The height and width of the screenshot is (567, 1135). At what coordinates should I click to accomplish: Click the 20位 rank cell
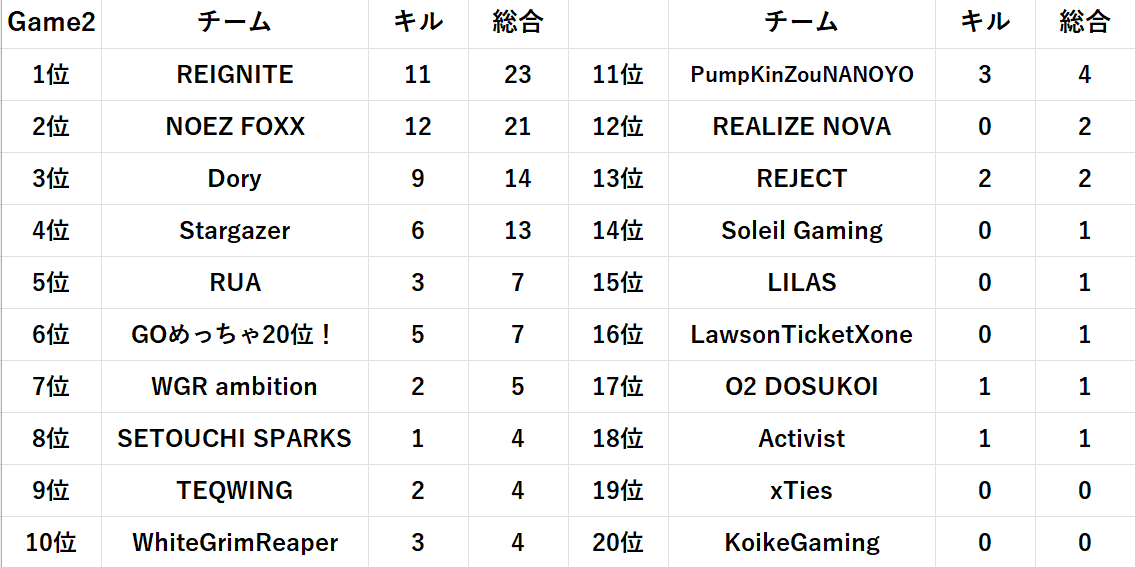tap(618, 543)
